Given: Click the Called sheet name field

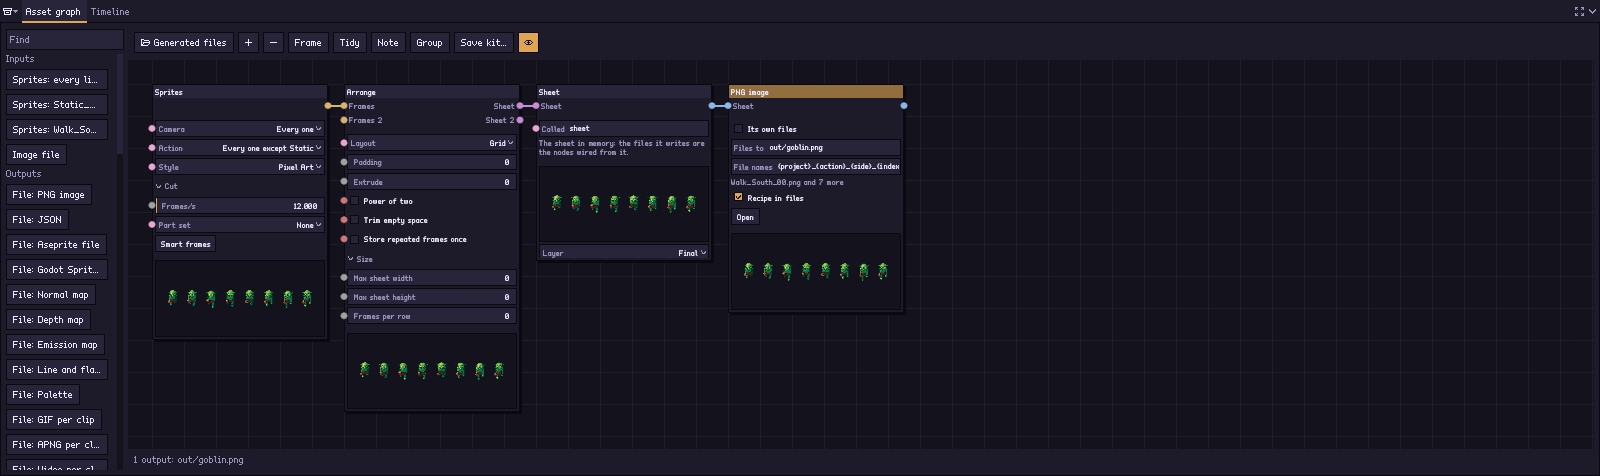Looking at the screenshot, I should pos(624,129).
